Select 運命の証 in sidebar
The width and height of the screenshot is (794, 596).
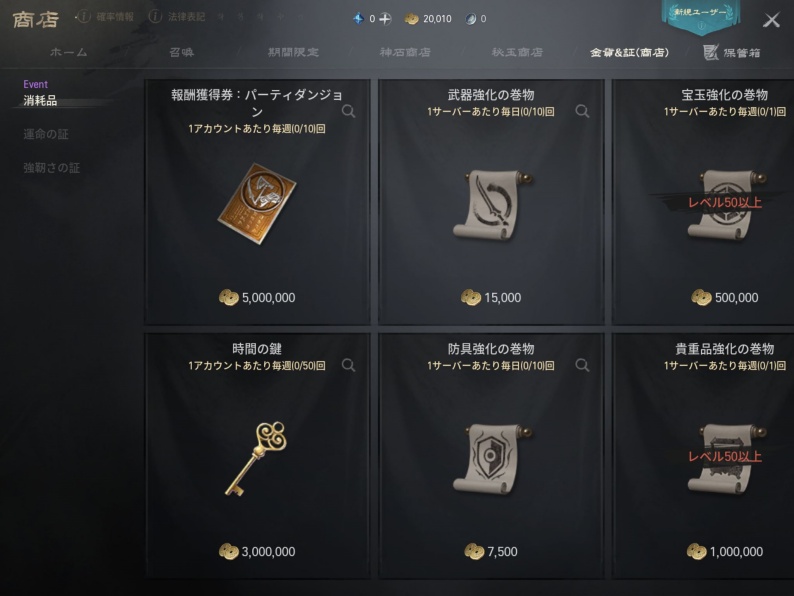pyautogui.click(x=46, y=134)
